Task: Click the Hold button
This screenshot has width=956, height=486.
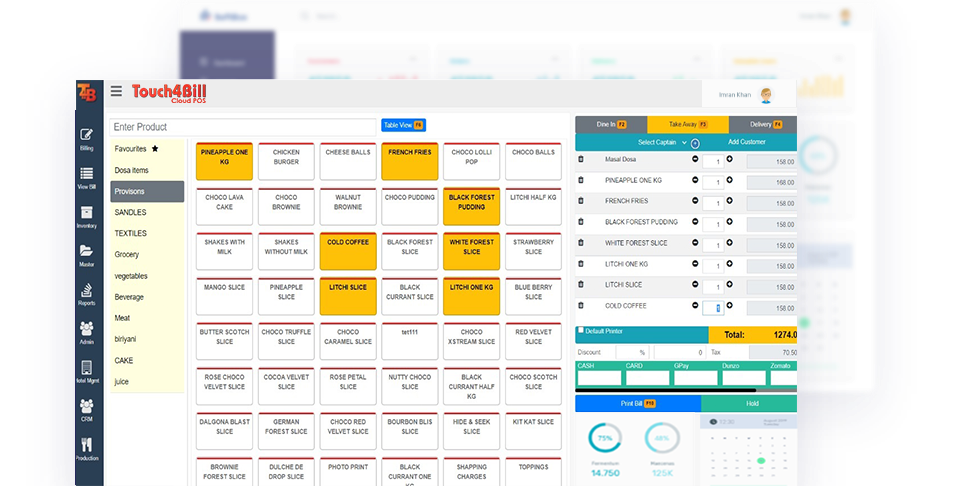Action: pyautogui.click(x=748, y=403)
